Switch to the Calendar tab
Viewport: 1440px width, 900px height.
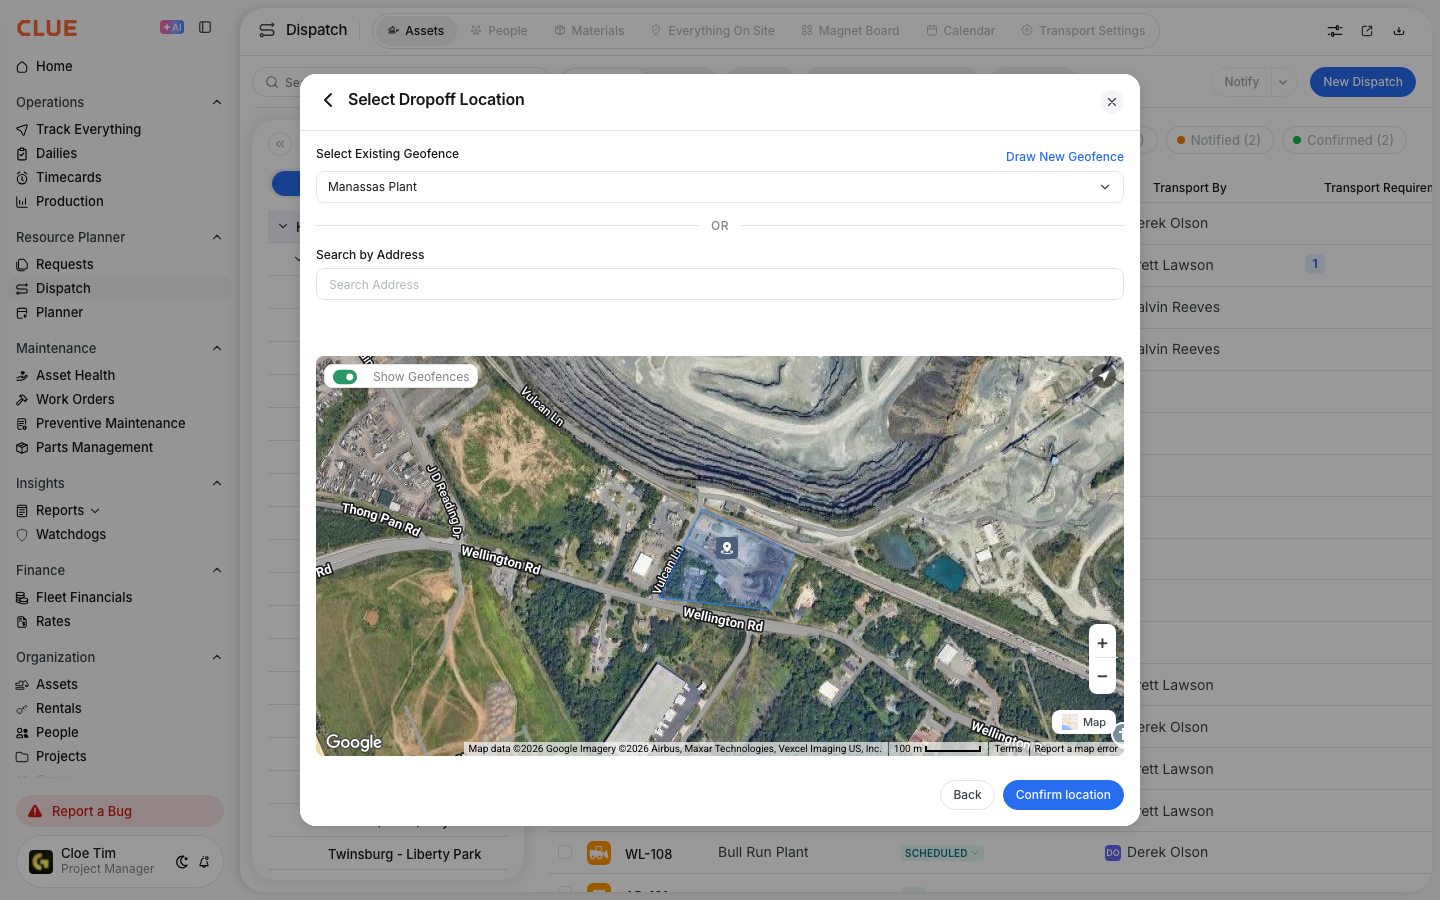pyautogui.click(x=961, y=31)
